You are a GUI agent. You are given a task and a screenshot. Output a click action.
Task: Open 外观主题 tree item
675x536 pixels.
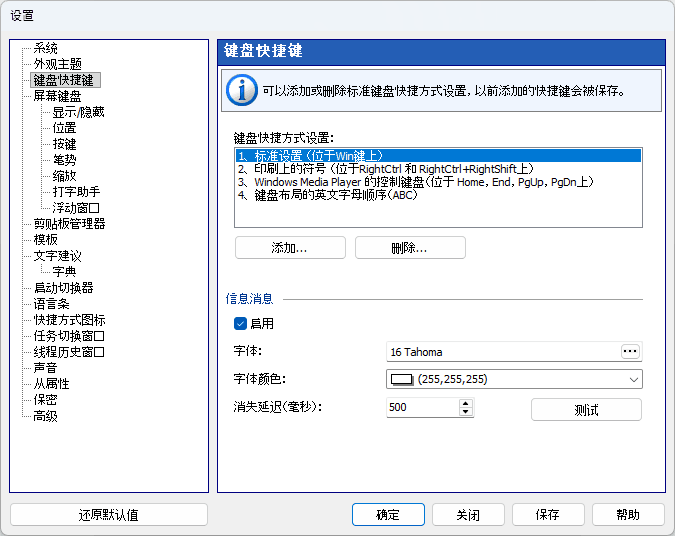[x=58, y=64]
